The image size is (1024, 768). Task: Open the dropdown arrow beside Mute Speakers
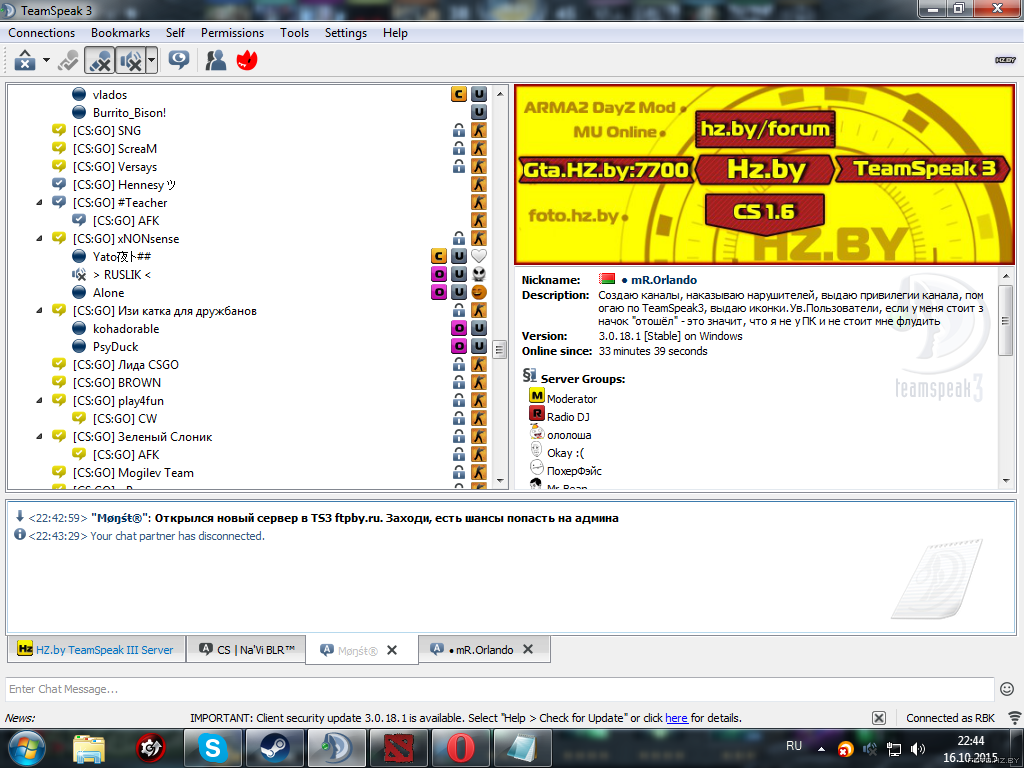click(152, 61)
